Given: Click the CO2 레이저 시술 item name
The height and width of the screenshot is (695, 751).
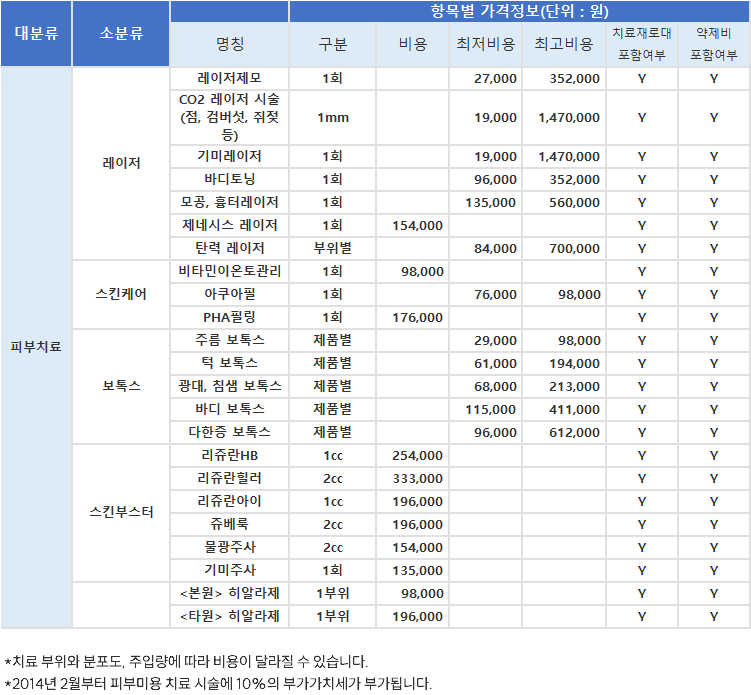Looking at the screenshot, I should pyautogui.click(x=230, y=117).
